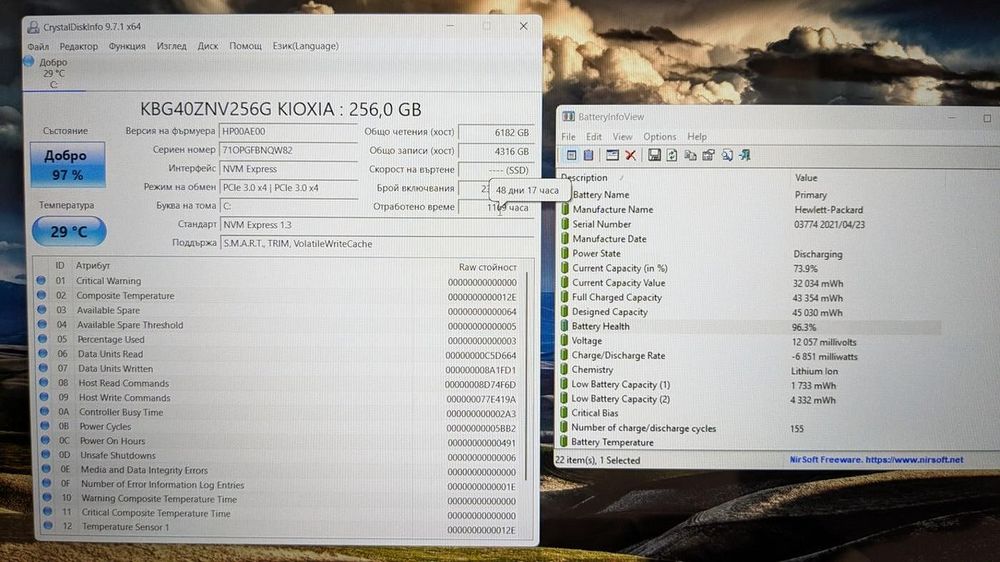Click Show Battery Information icon in BatteryInfoView toolbar
The height and width of the screenshot is (562, 1000).
click(571, 155)
